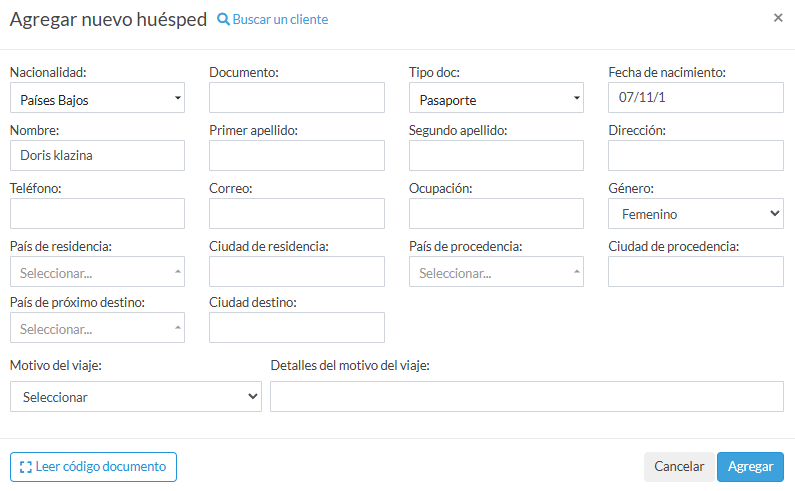Focus the Nombre field containing Doris klazina
The height and width of the screenshot is (491, 795).
click(x=97, y=156)
